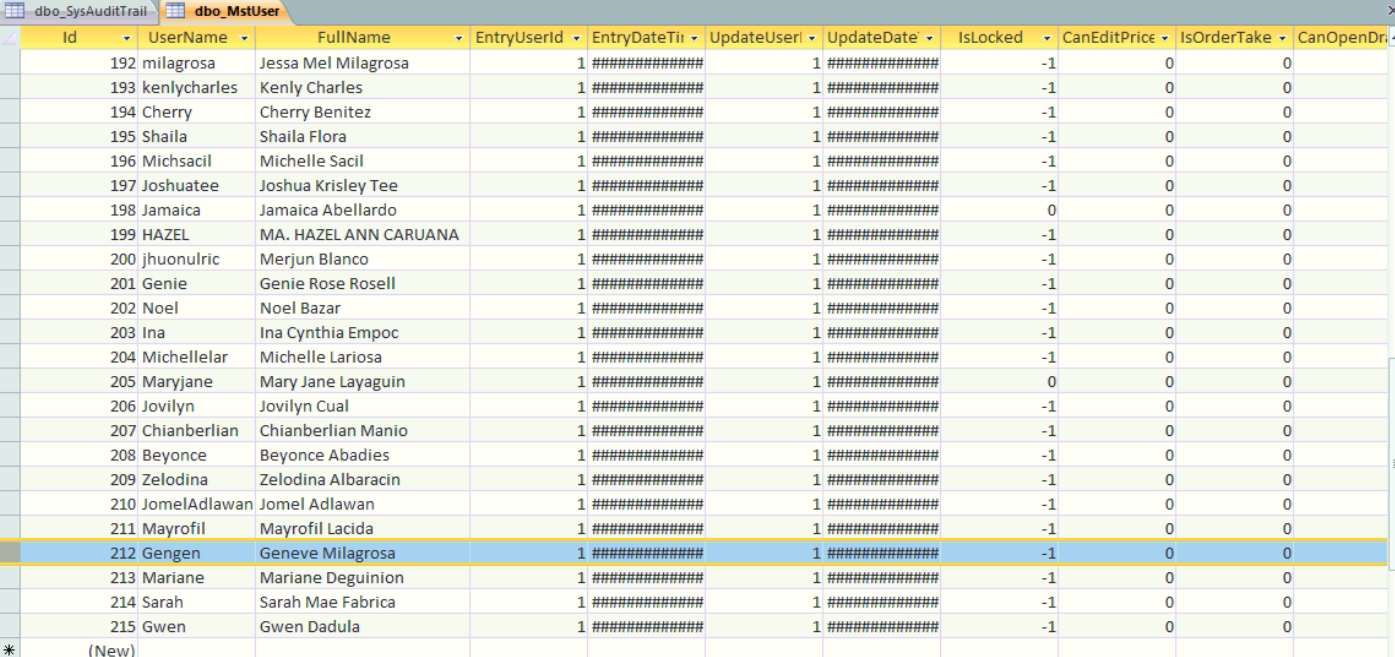Click the row selector for Gengen record

[x=10, y=553]
